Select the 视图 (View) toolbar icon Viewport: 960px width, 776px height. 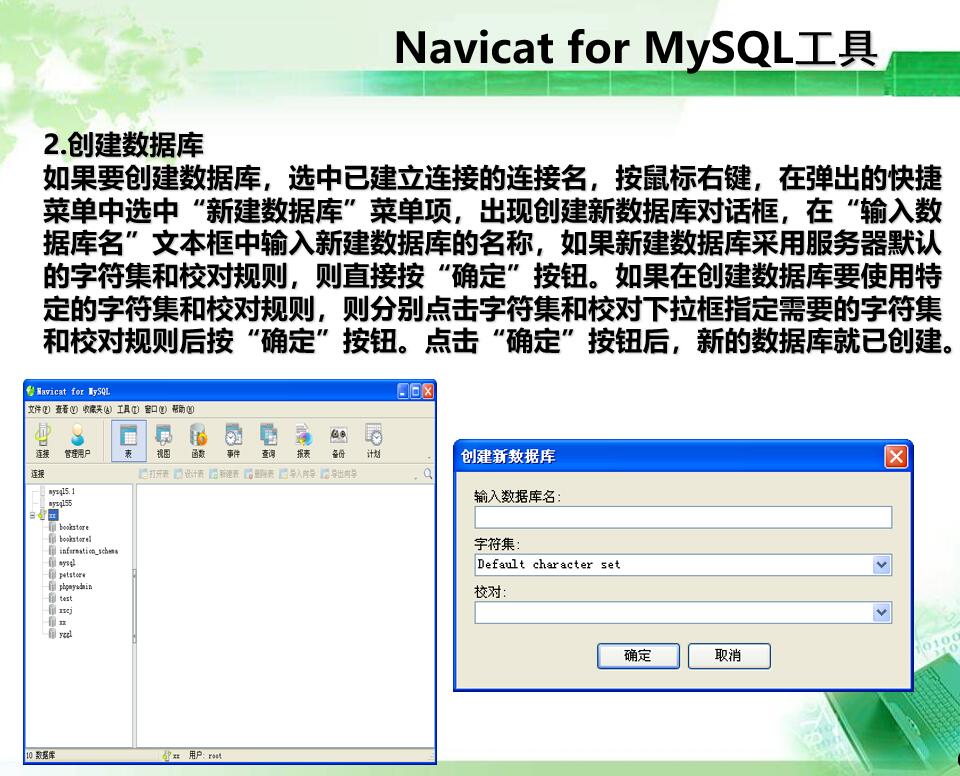point(163,440)
